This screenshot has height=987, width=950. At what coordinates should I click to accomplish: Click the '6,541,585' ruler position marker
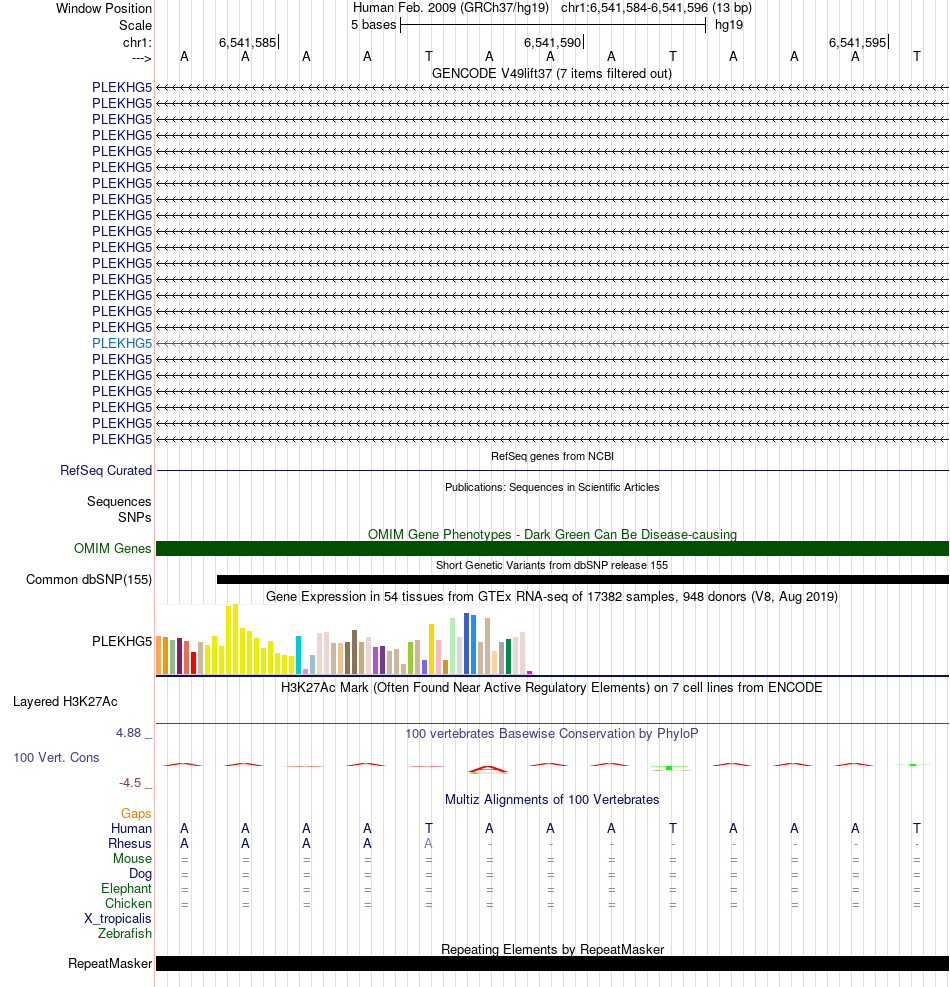click(x=247, y=42)
